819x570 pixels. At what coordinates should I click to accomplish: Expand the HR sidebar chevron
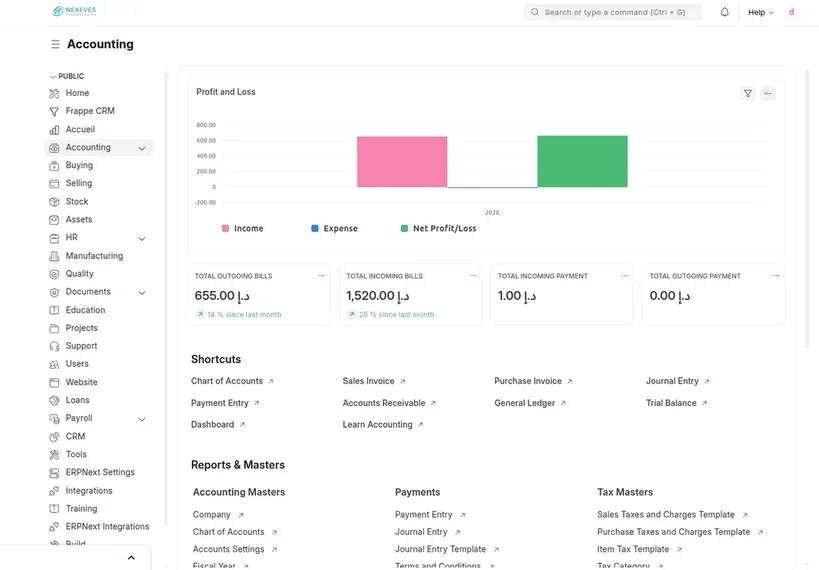click(142, 239)
